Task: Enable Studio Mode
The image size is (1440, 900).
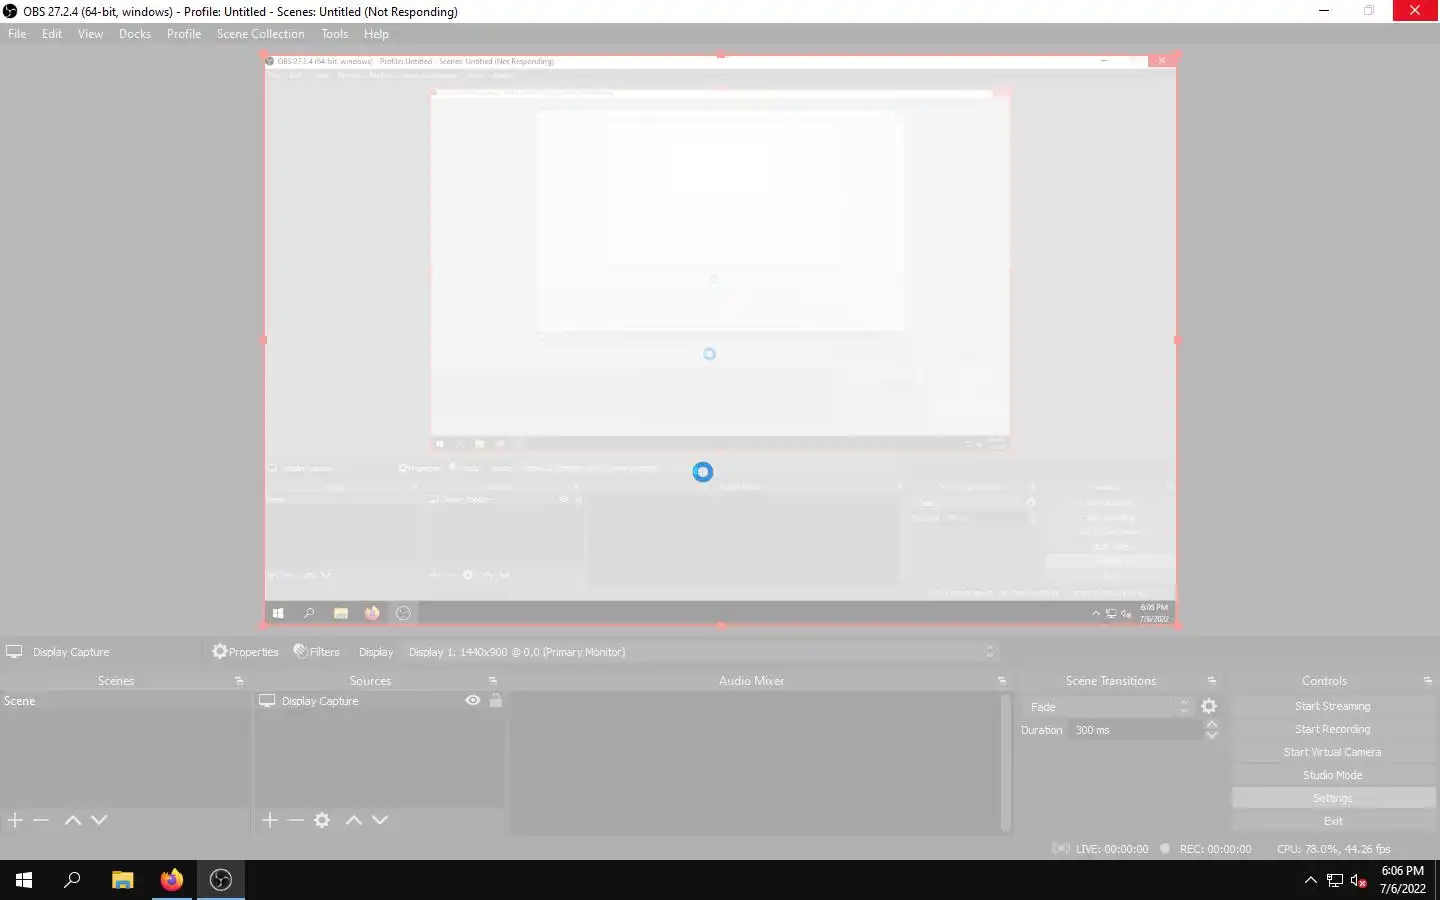Action: pos(1332,775)
